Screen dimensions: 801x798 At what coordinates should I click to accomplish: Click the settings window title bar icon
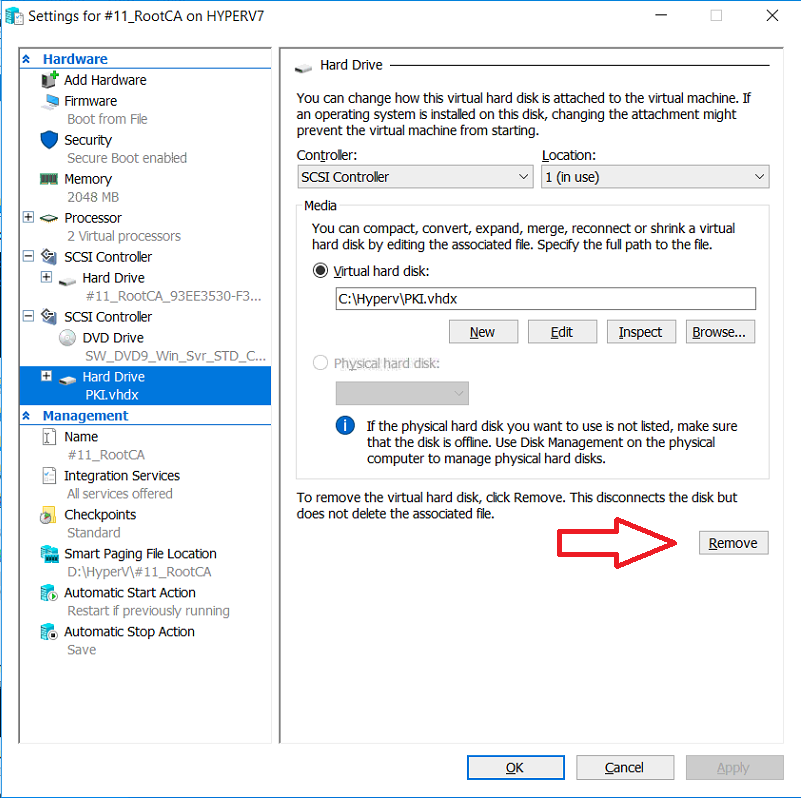tap(14, 16)
